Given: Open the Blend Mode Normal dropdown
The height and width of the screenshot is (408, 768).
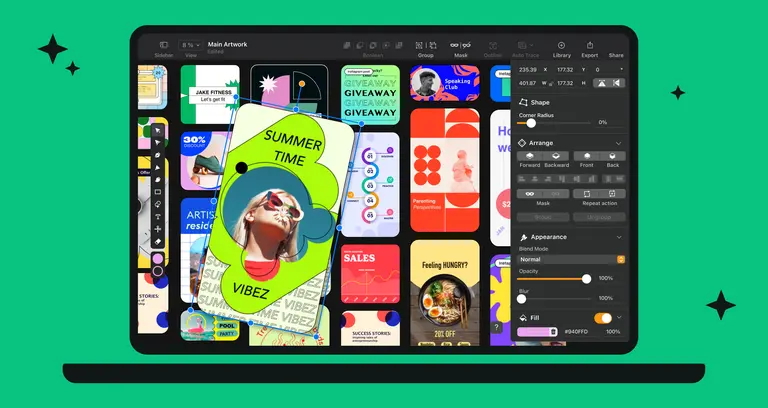Looking at the screenshot, I should 571,260.
